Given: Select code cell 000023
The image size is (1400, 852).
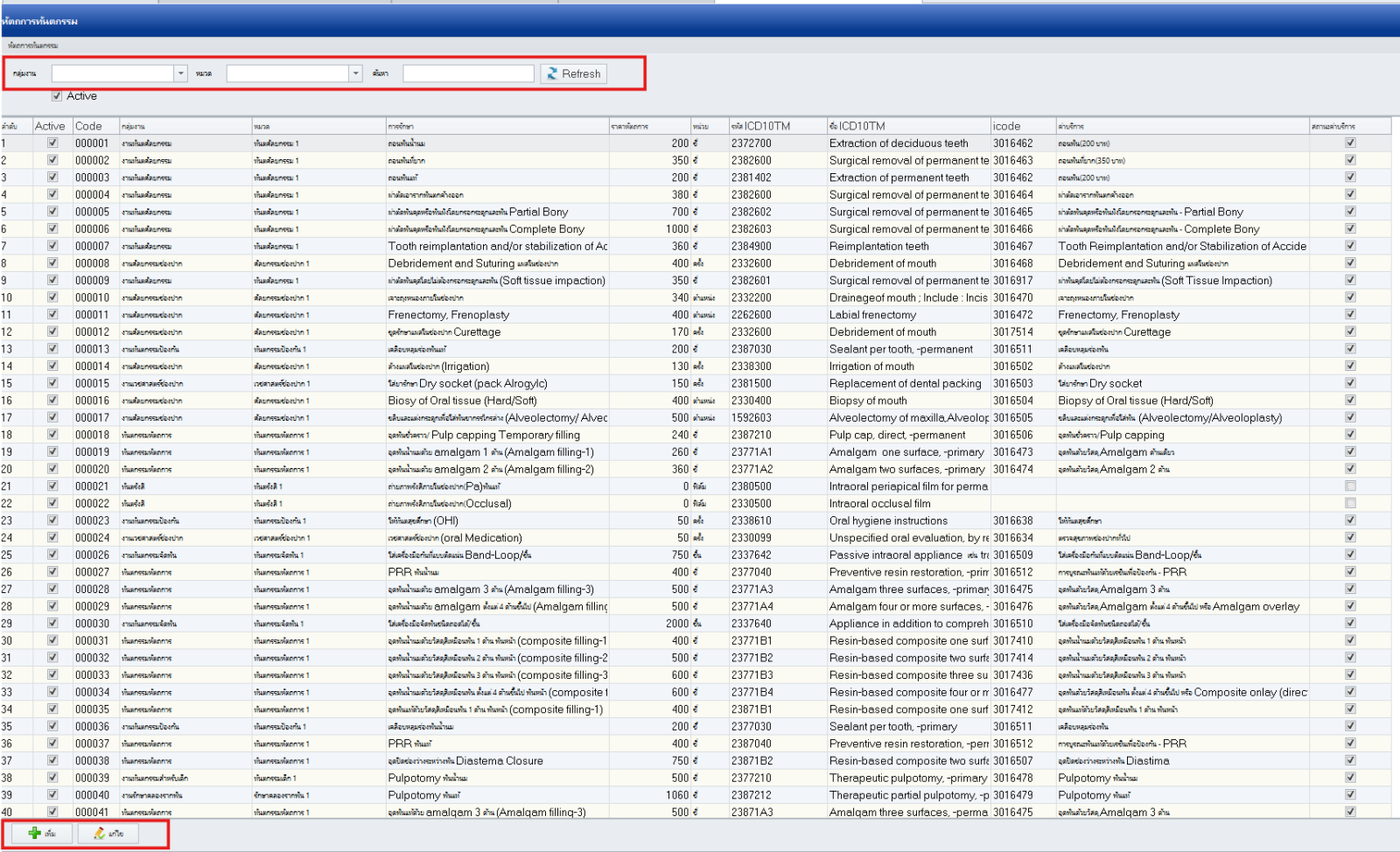Looking at the screenshot, I should point(94,520).
